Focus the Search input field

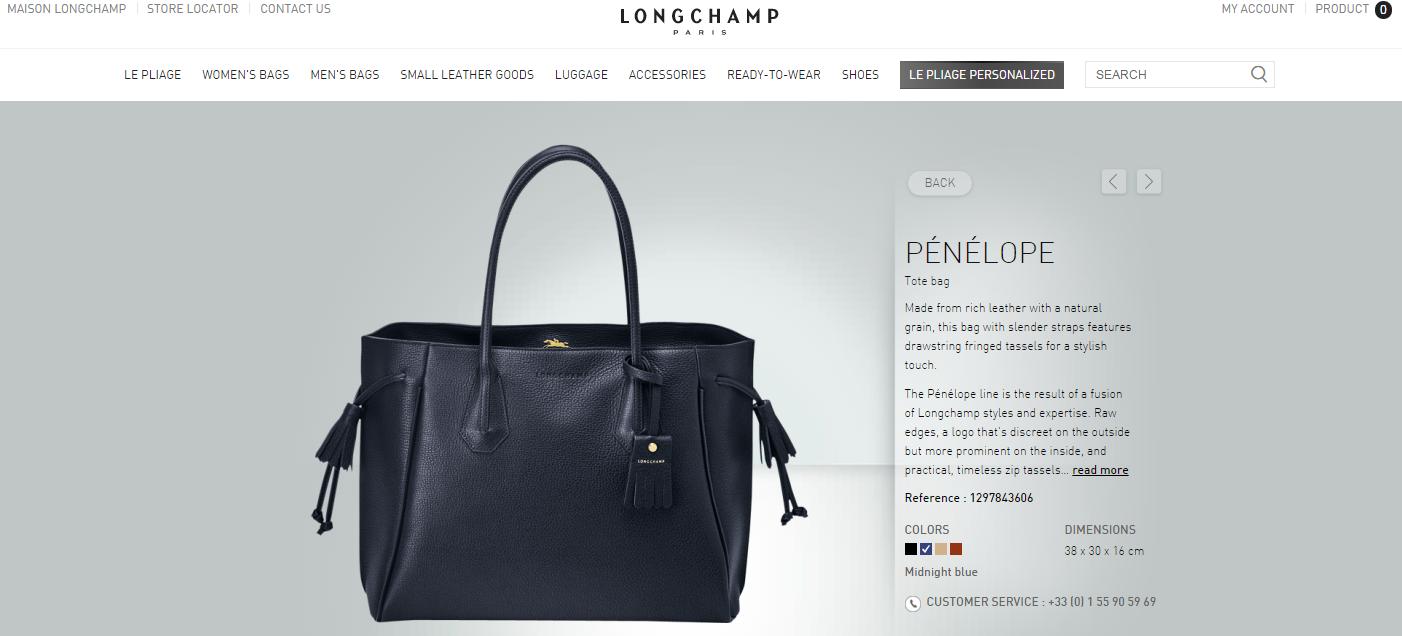pyautogui.click(x=1168, y=75)
